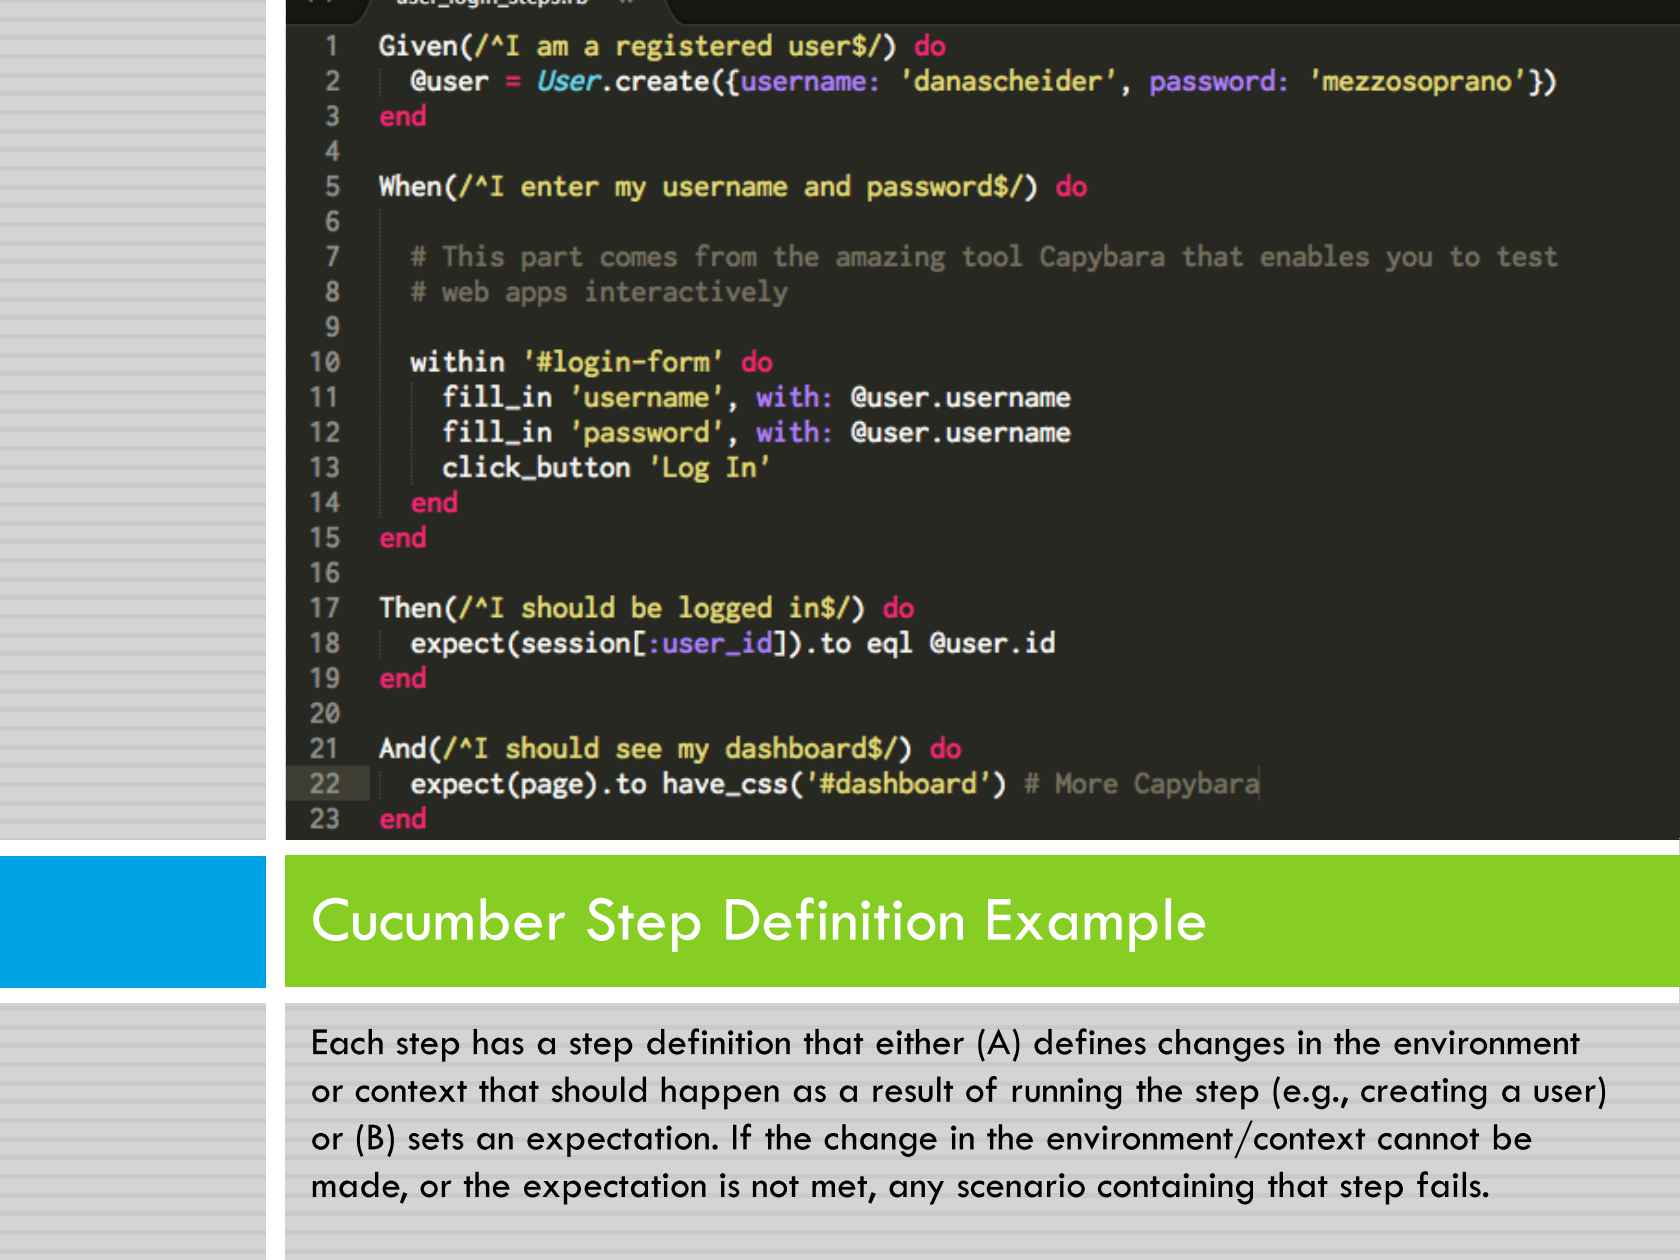Click line number 10 in the gutter
This screenshot has height=1260, width=1680.
pos(324,362)
